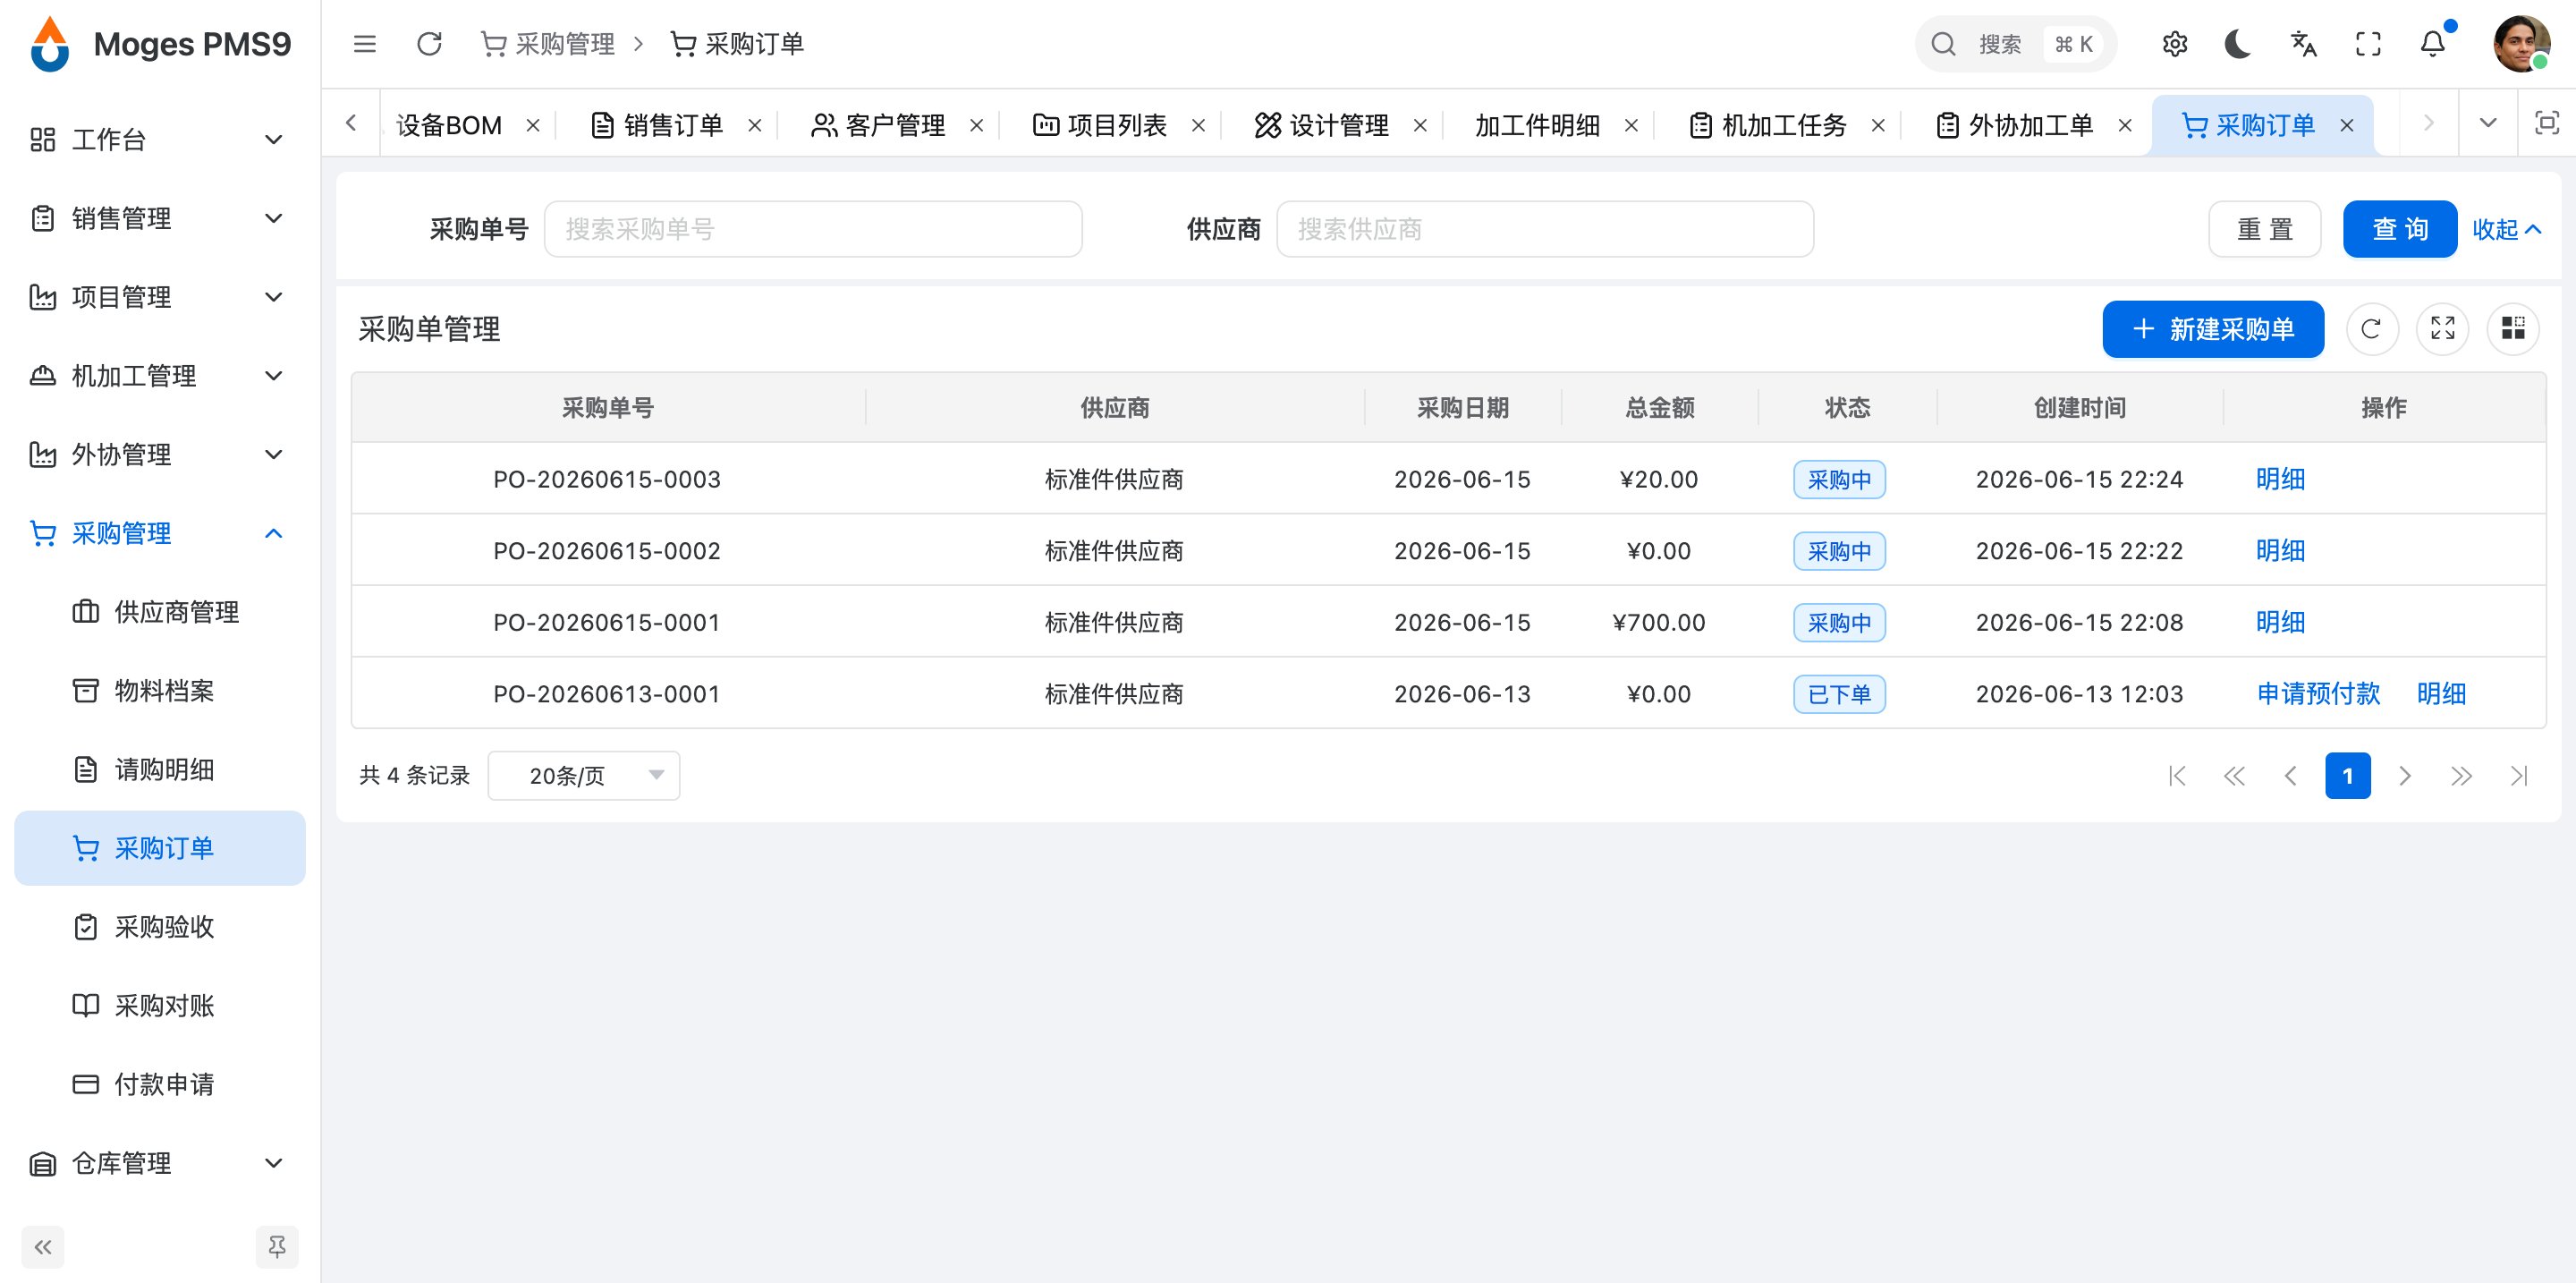Viewport: 2576px width, 1283px height.
Task: Open the settings gear icon
Action: point(2175,44)
